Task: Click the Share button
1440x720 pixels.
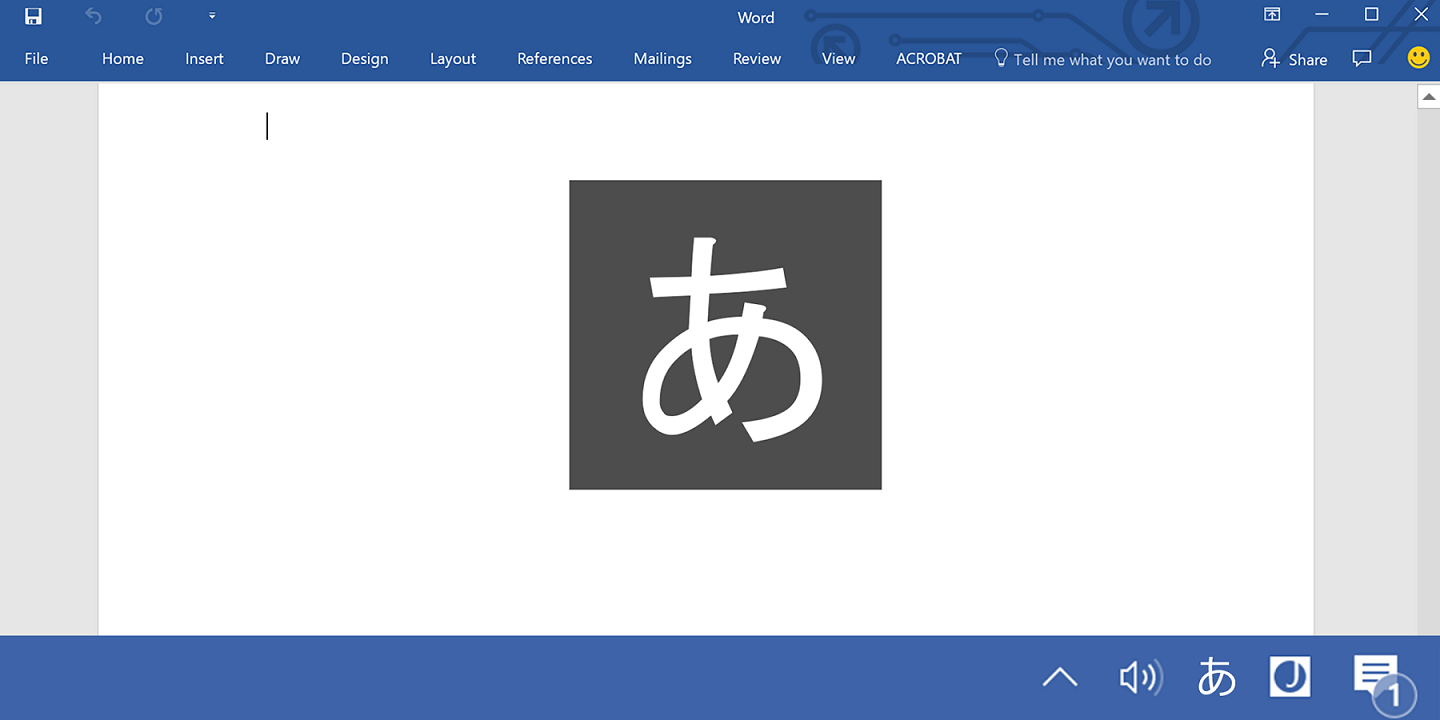Action: (x=1294, y=59)
